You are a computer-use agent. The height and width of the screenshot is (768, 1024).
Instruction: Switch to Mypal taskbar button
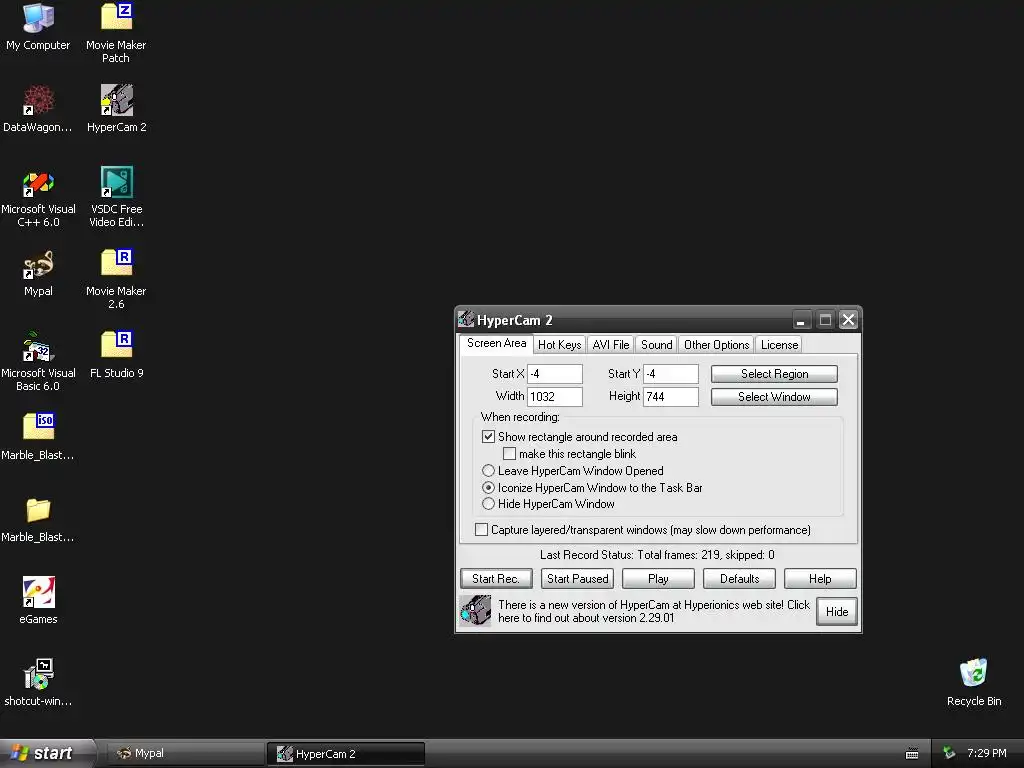(185, 754)
